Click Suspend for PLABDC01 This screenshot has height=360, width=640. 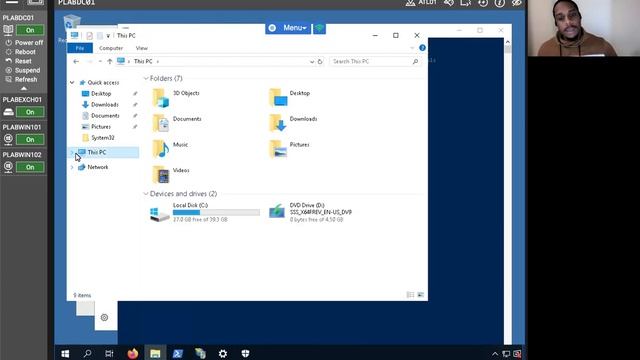coord(22,70)
